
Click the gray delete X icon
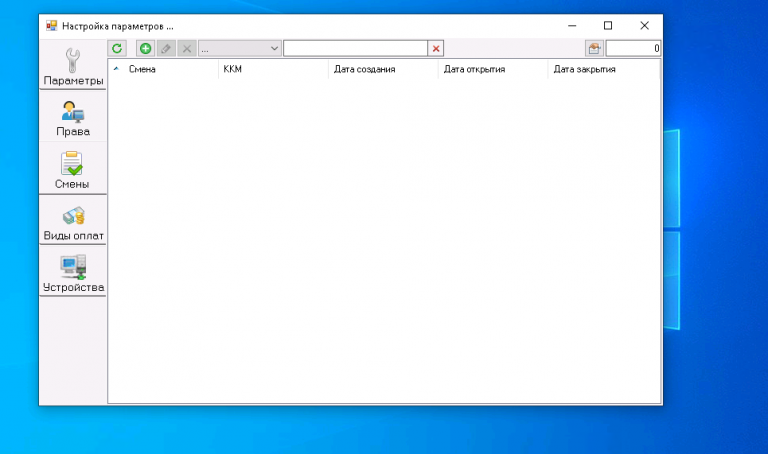click(187, 48)
